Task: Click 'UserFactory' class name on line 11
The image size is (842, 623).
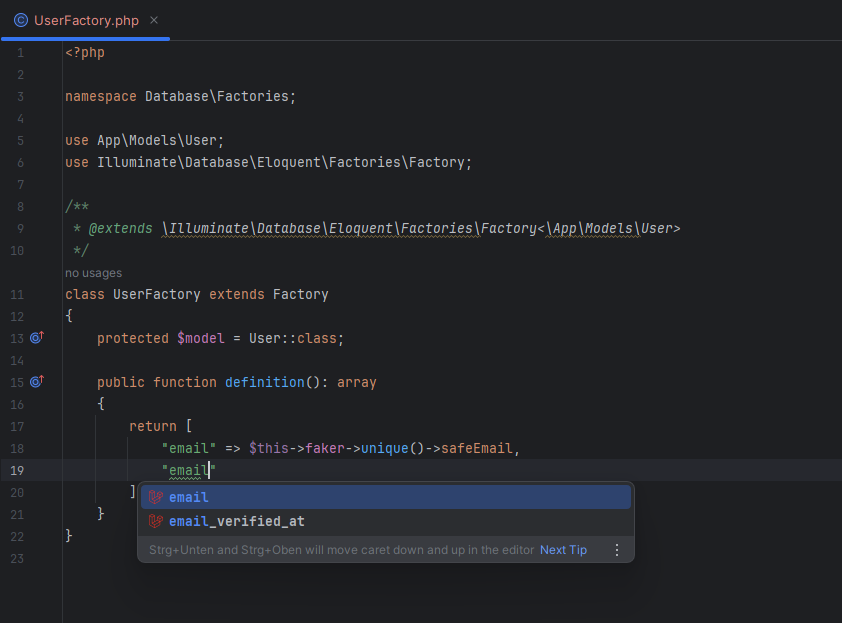Action: click(157, 294)
